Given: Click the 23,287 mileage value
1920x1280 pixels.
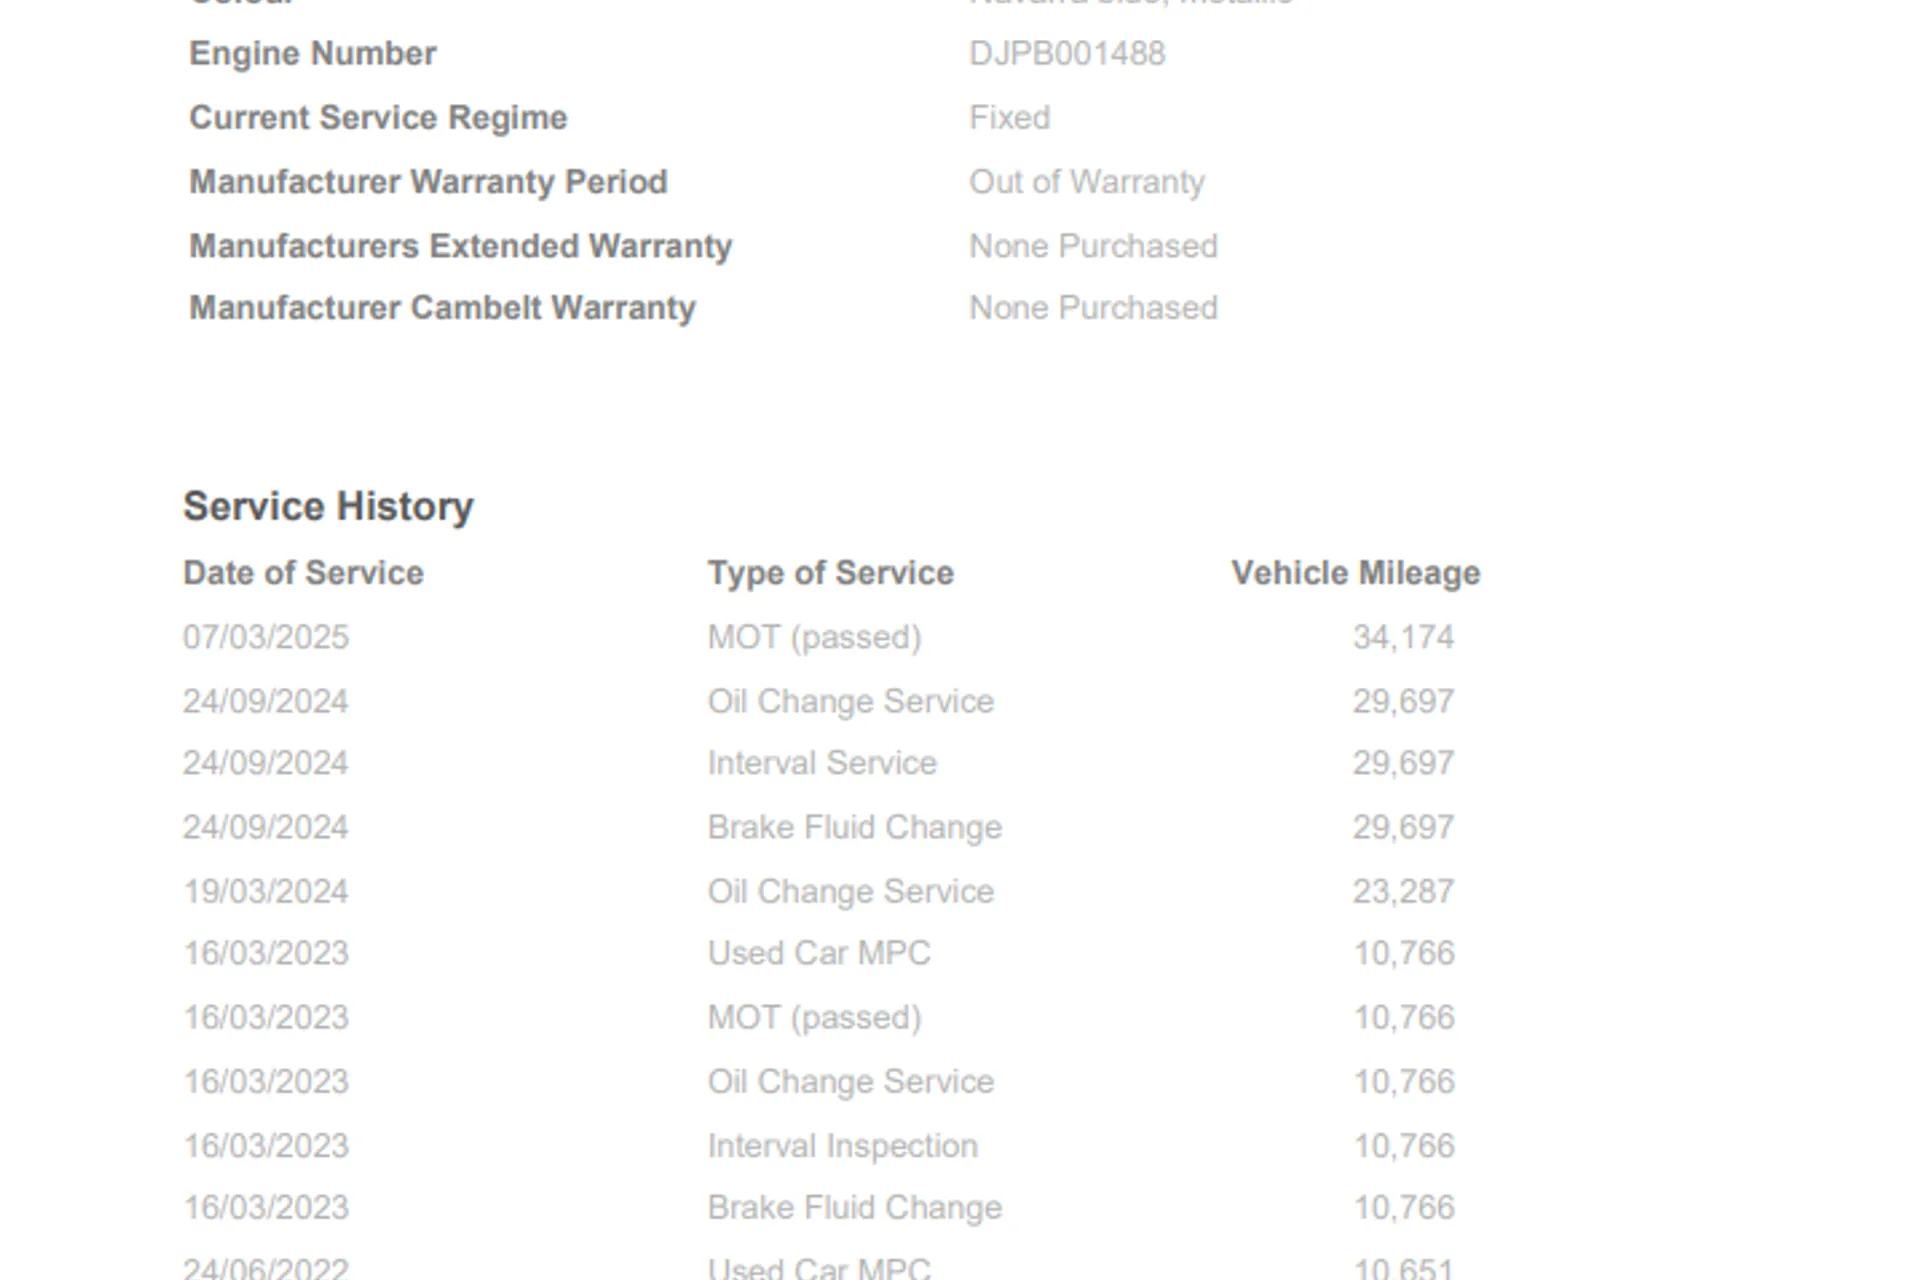Looking at the screenshot, I should 1403,891.
